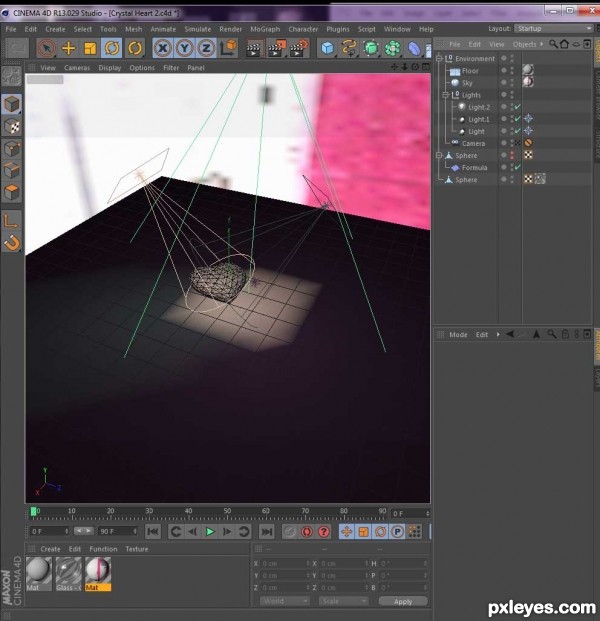The image size is (600, 621).
Task: Select the Glass material thumbnail
Action: pyautogui.click(x=69, y=574)
